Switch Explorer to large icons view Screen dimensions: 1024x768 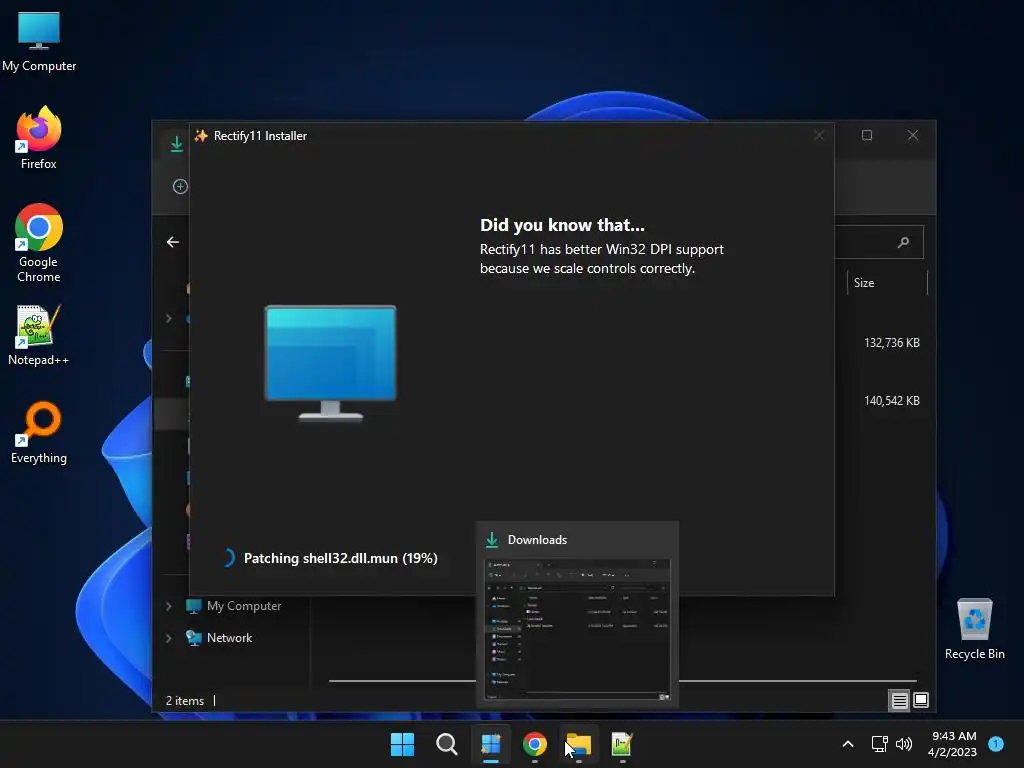[x=921, y=701]
